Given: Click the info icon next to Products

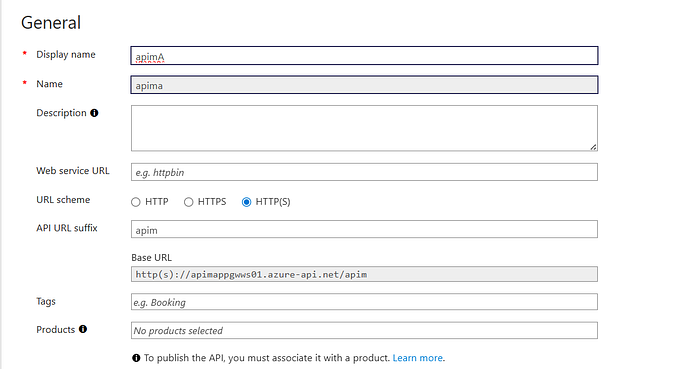Looking at the screenshot, I should 83,329.
